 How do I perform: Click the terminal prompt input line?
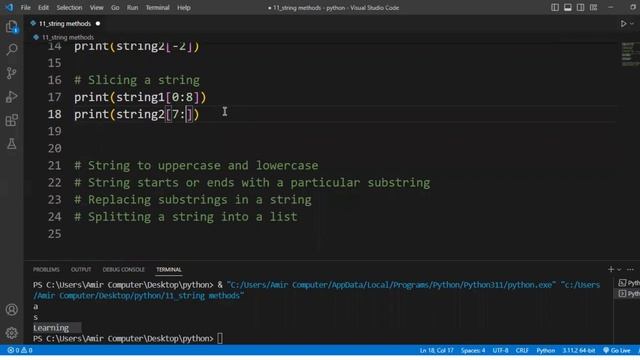coord(128,338)
